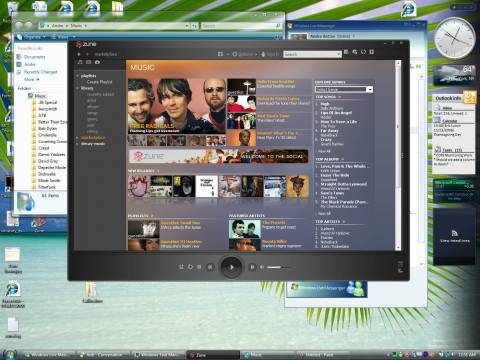480x360 pixels.
Task: Open options menu in Zune toolbar
Action: click(x=245, y=54)
